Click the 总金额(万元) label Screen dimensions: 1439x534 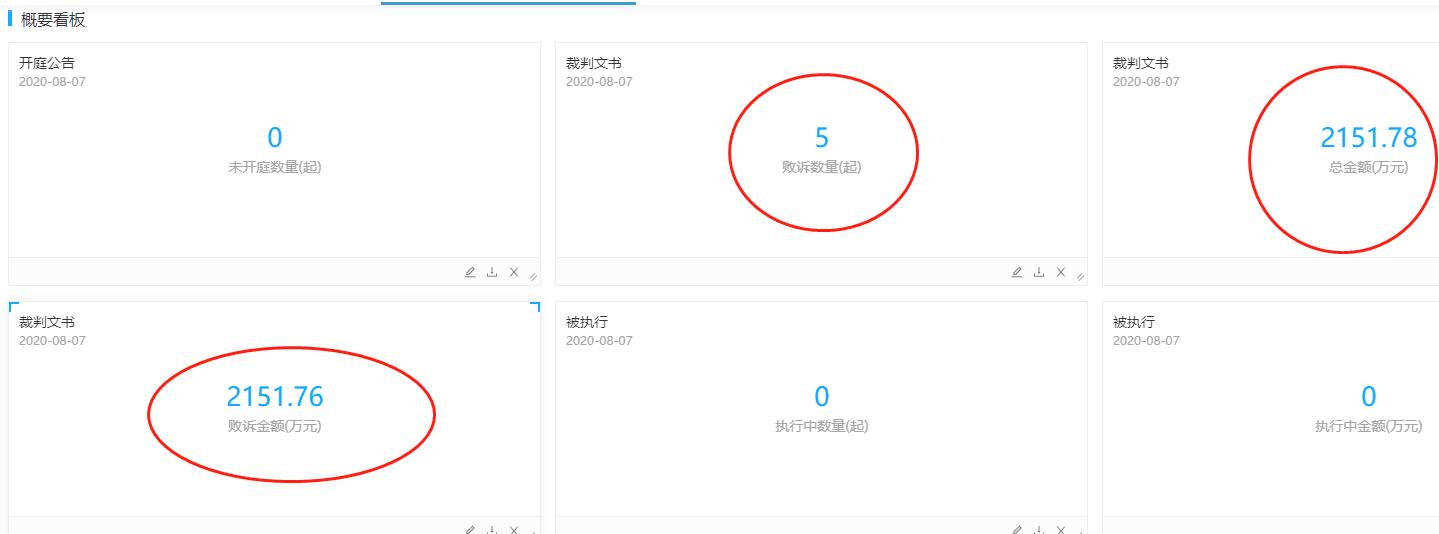1369,167
